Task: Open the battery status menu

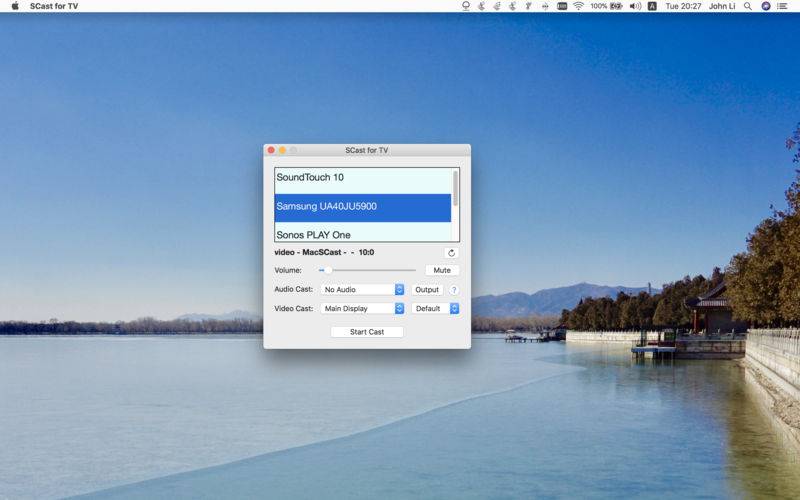Action: (607, 6)
